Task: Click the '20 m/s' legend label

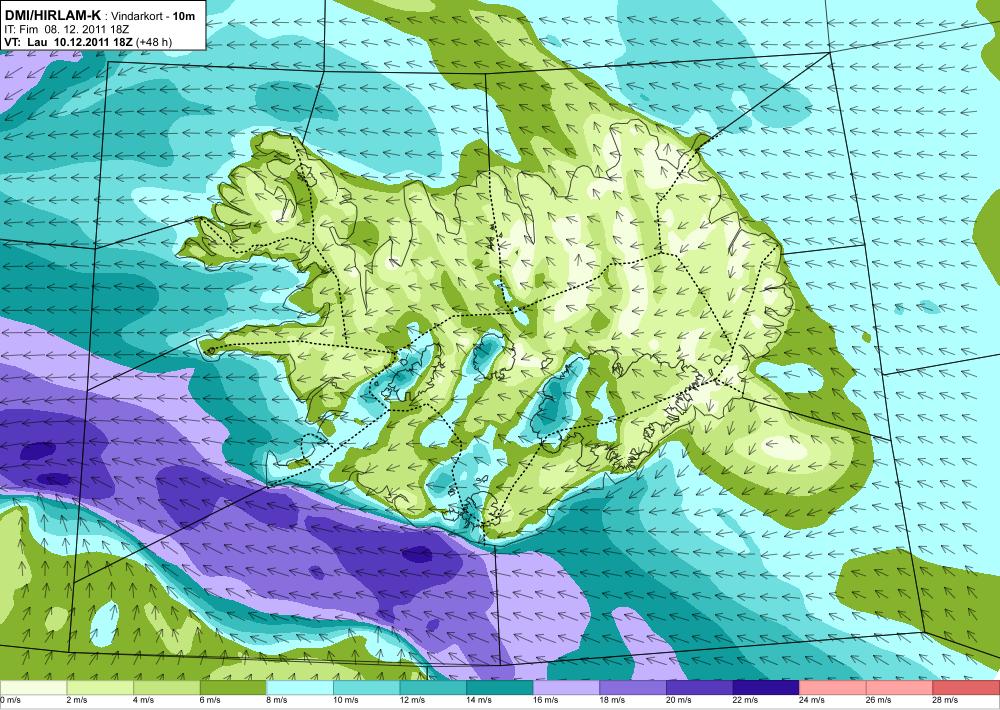Action: pos(679,700)
